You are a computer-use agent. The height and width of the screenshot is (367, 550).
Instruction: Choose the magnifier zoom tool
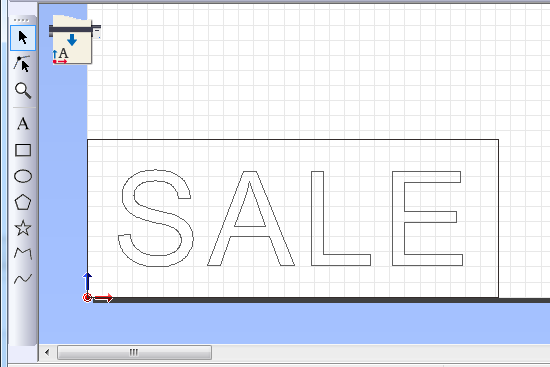[23, 91]
